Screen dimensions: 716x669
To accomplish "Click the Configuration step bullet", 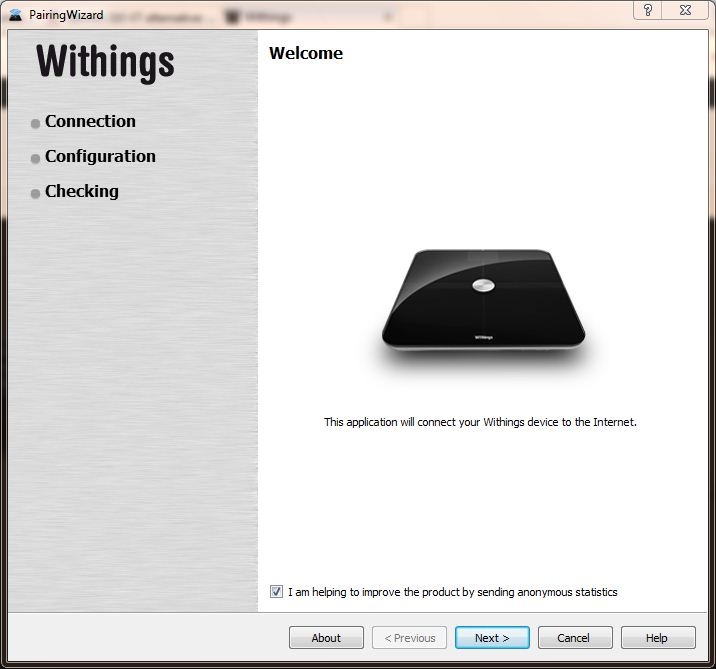I will coord(35,159).
